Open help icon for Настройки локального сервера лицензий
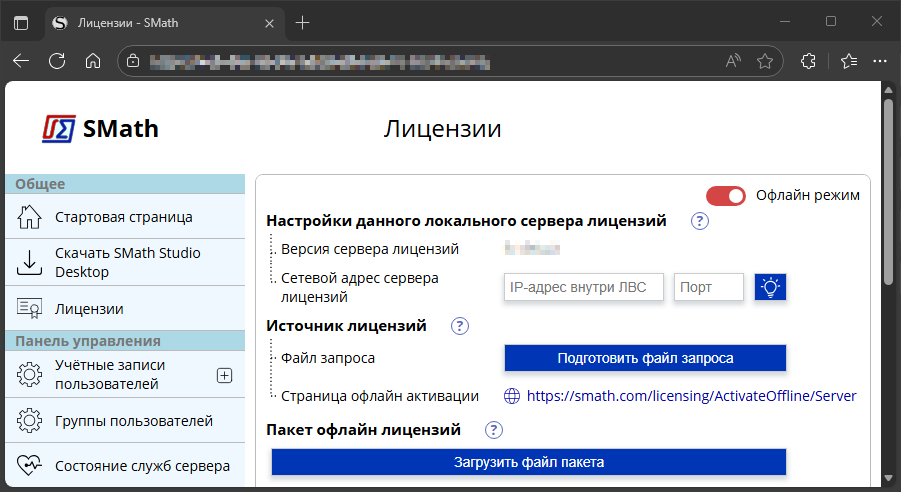The height and width of the screenshot is (492, 901). (699, 221)
